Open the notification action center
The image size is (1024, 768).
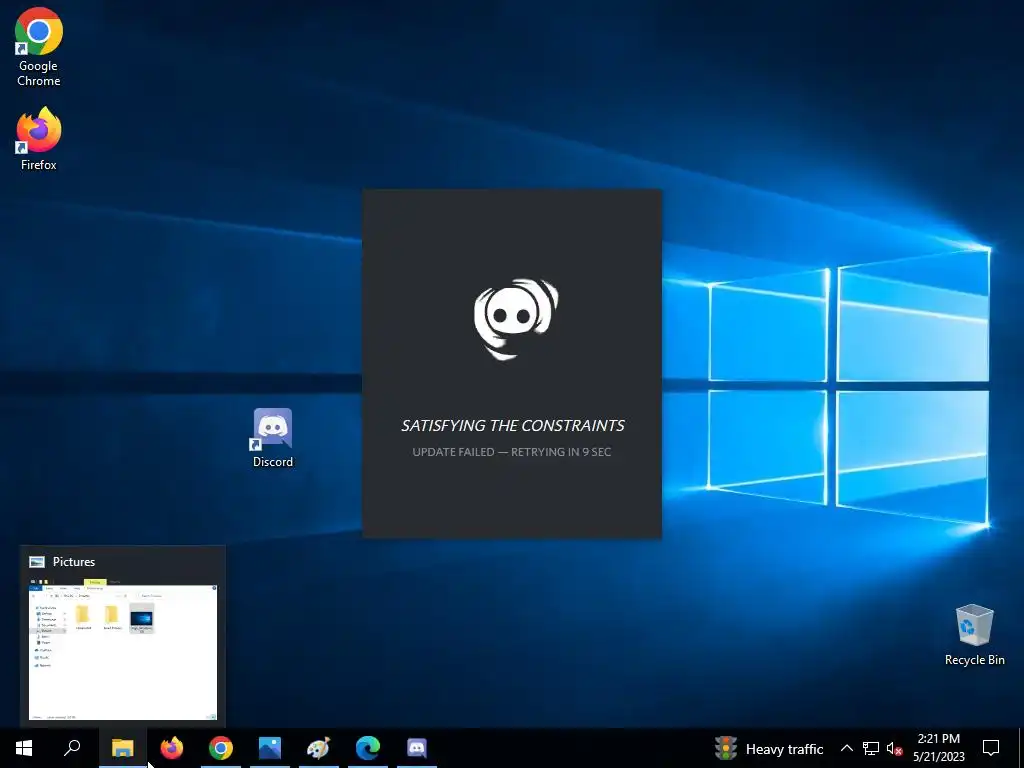(x=991, y=748)
